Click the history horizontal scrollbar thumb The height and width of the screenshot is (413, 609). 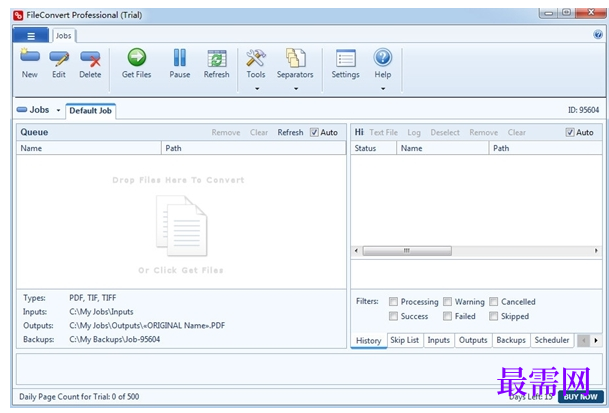407,251
